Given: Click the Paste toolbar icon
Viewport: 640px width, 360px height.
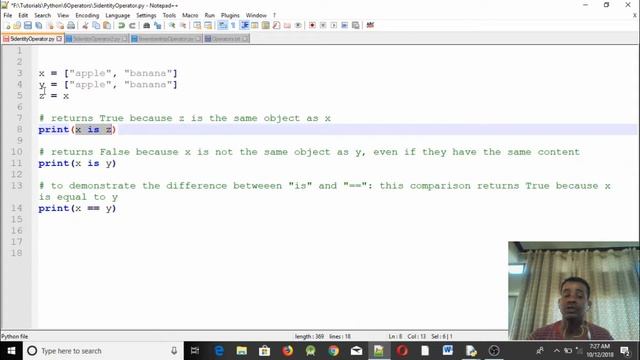Looking at the screenshot, I should click(x=107, y=26).
